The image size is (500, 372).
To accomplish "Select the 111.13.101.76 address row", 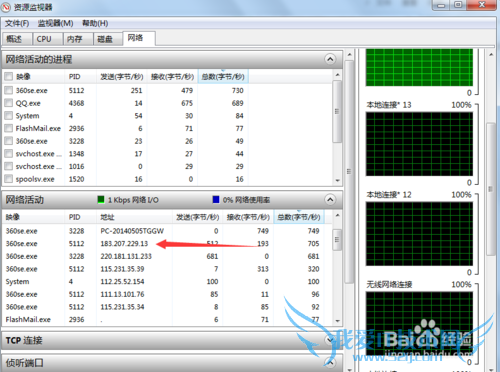I will [162, 294].
